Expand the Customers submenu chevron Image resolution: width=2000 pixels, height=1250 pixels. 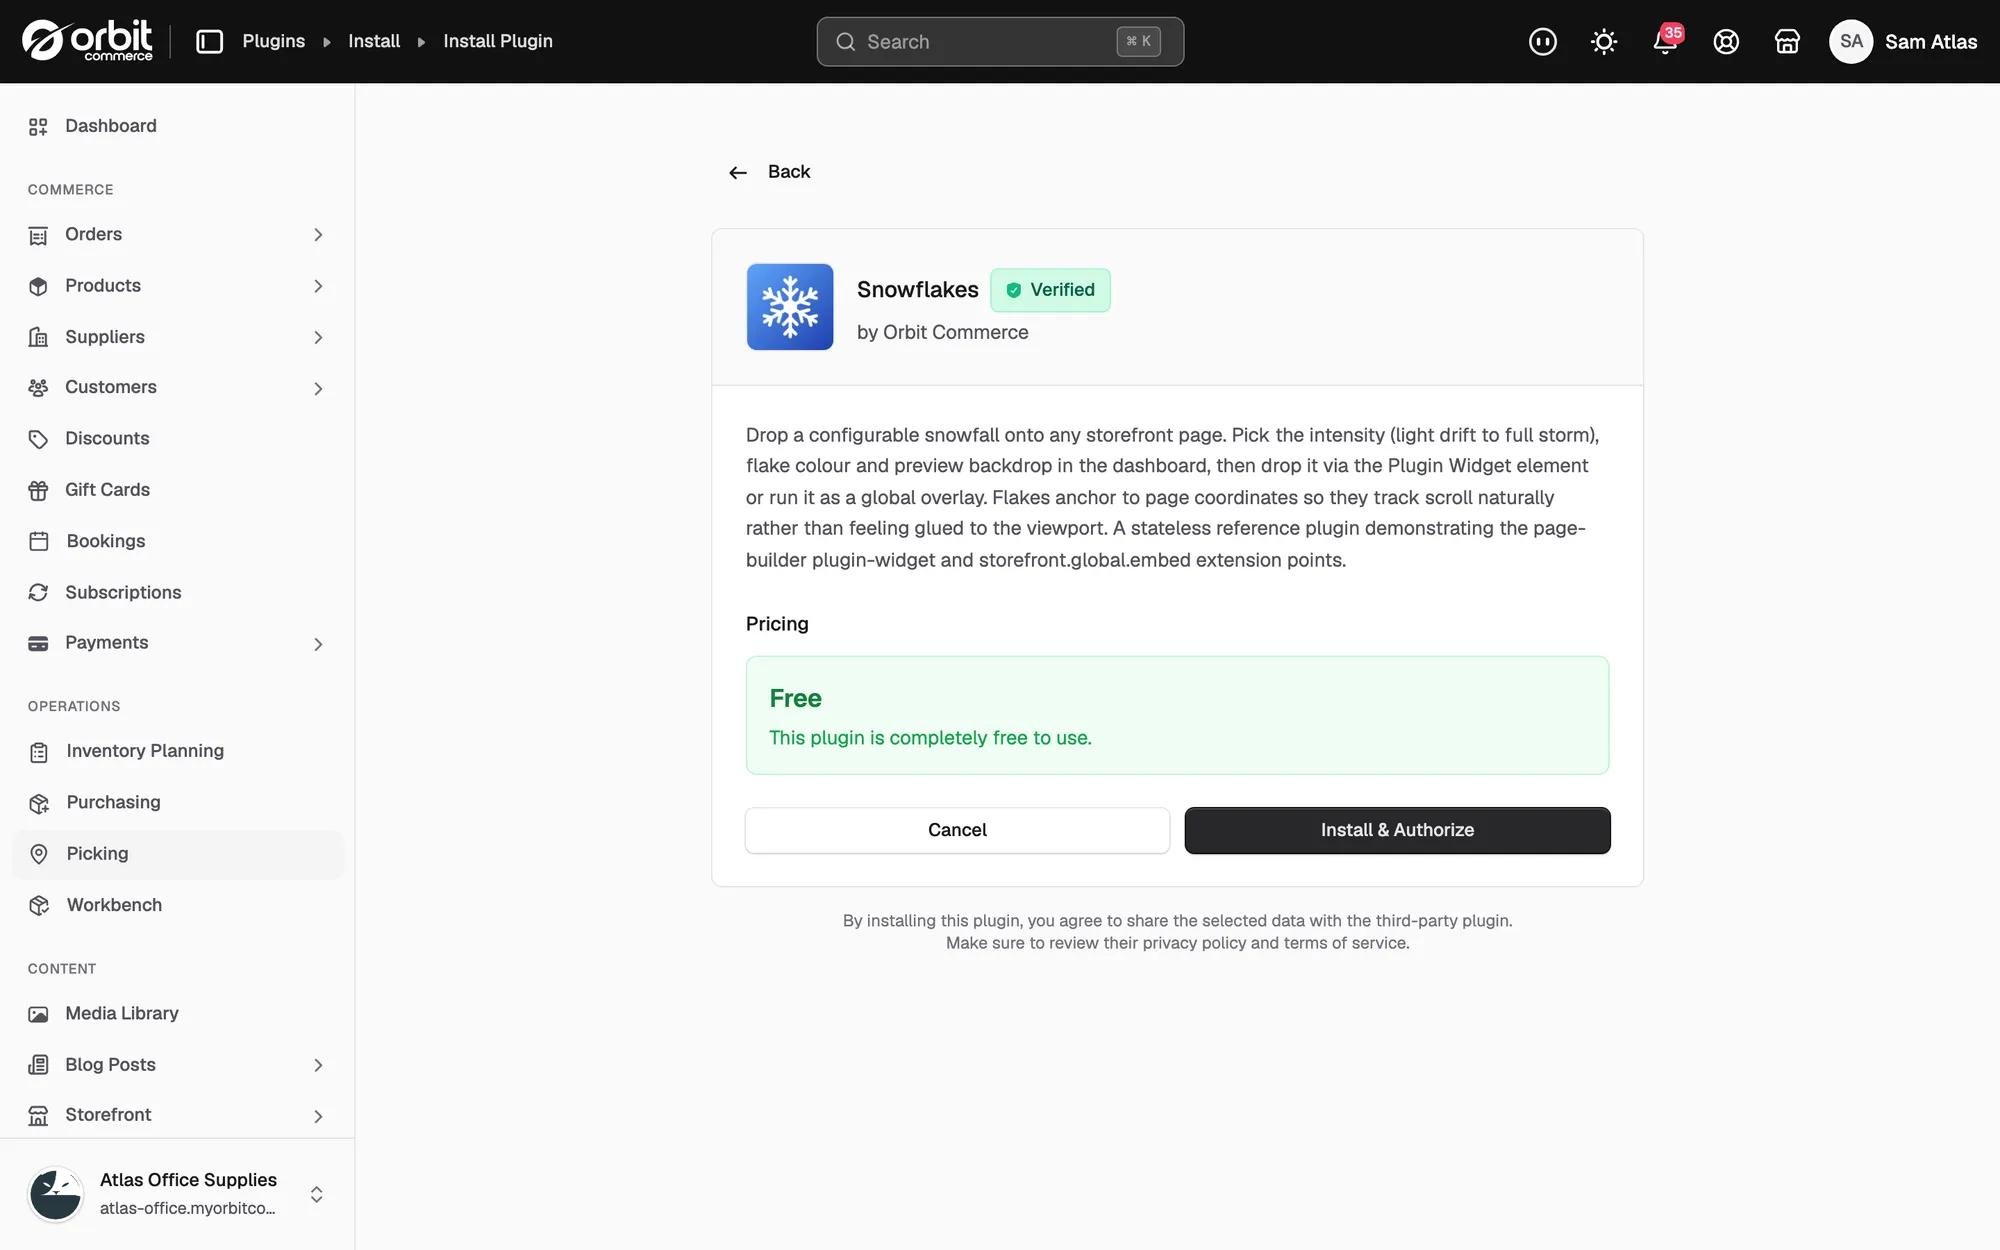point(318,389)
